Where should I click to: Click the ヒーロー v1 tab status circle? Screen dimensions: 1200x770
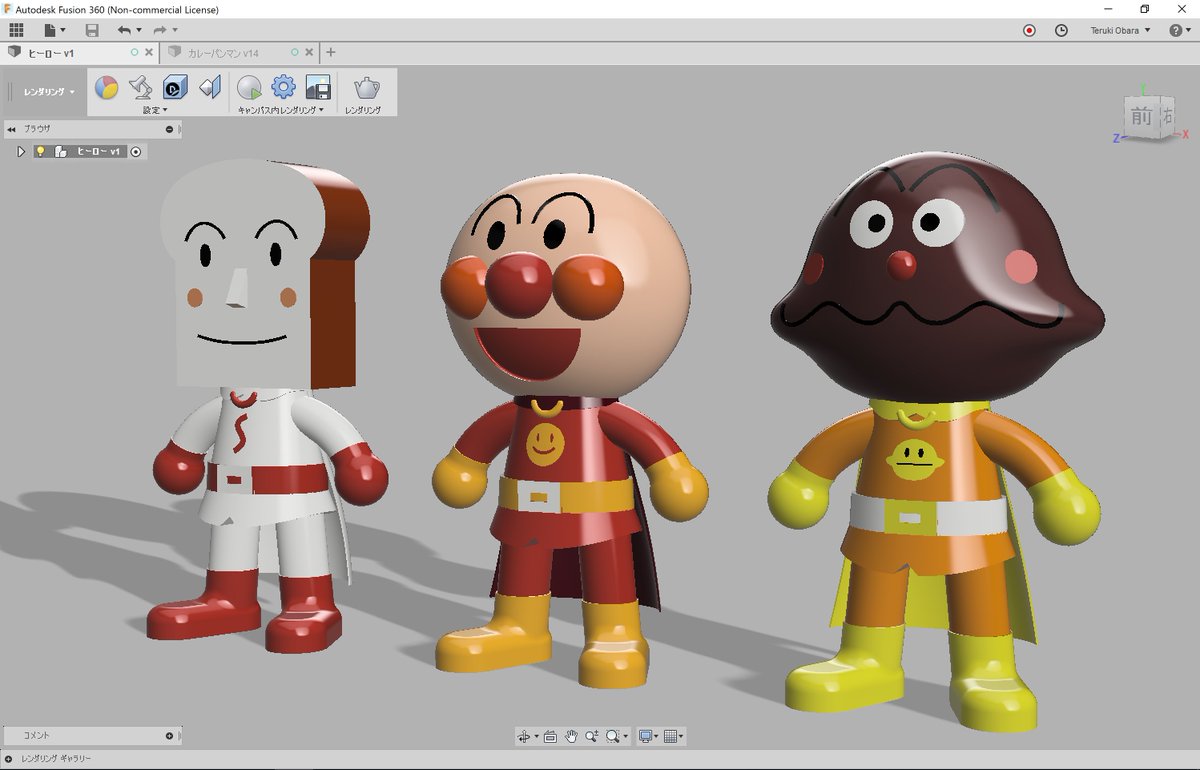click(135, 52)
